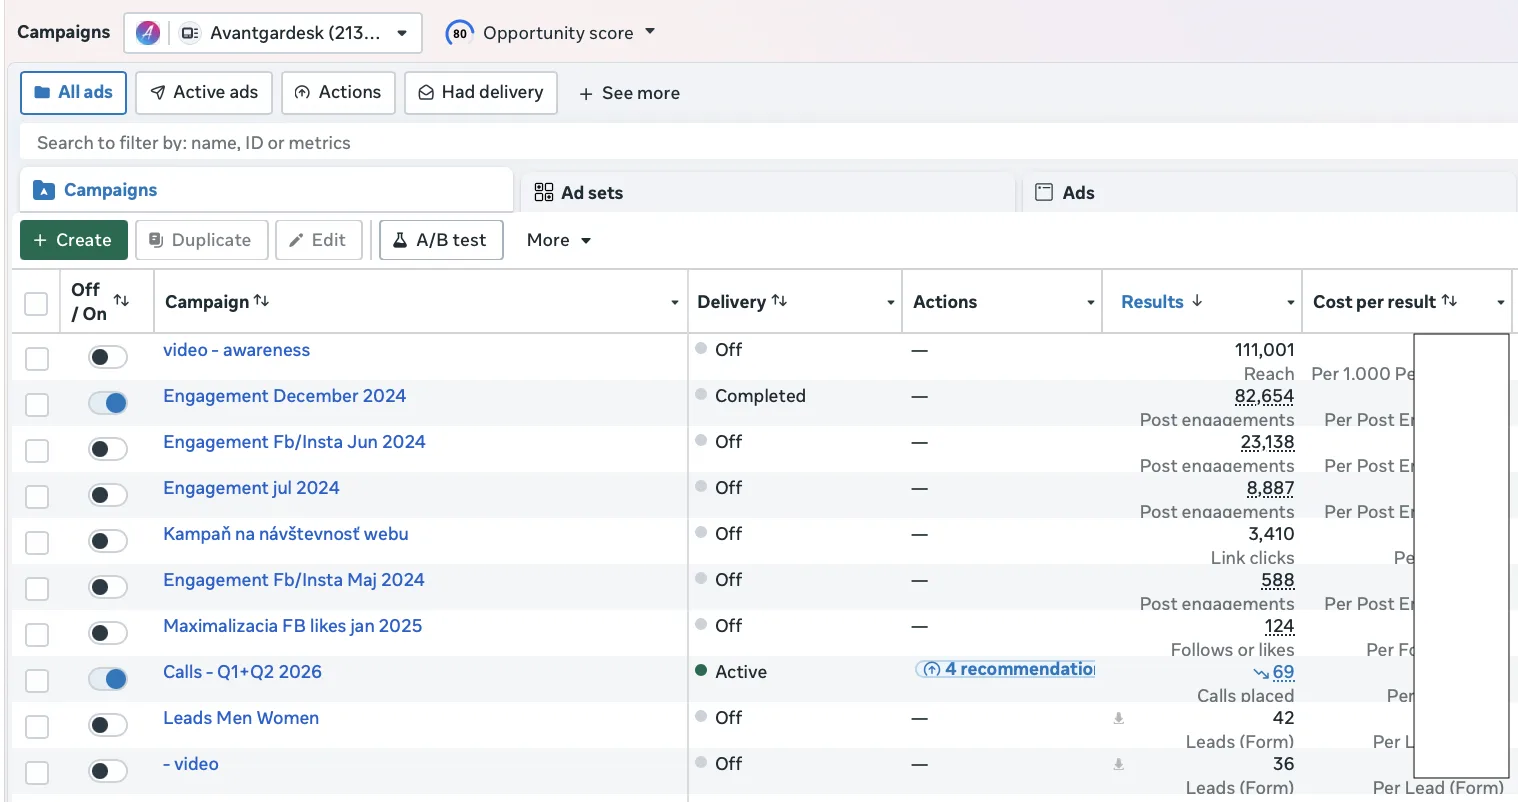This screenshot has width=1518, height=802.
Task: Click sort arrows beside Cost per result
Action: coord(1449,301)
